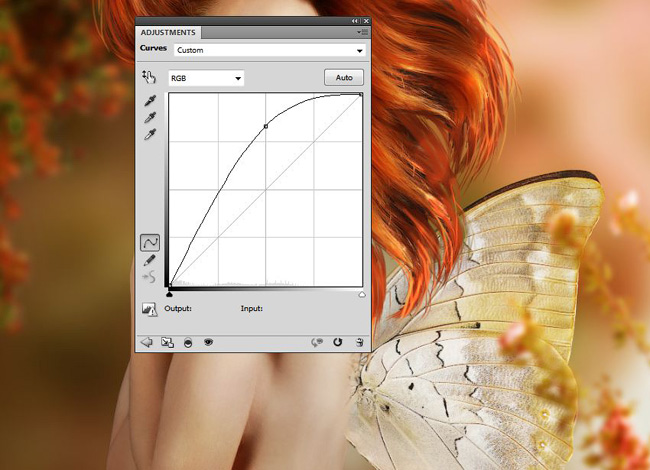Click the Curves label
This screenshot has width=650, height=470.
pos(153,48)
